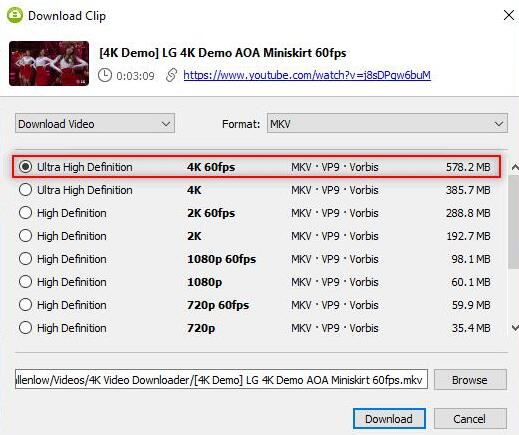Click the video thumbnail preview
Screen dimensions: 519x435
49,63
